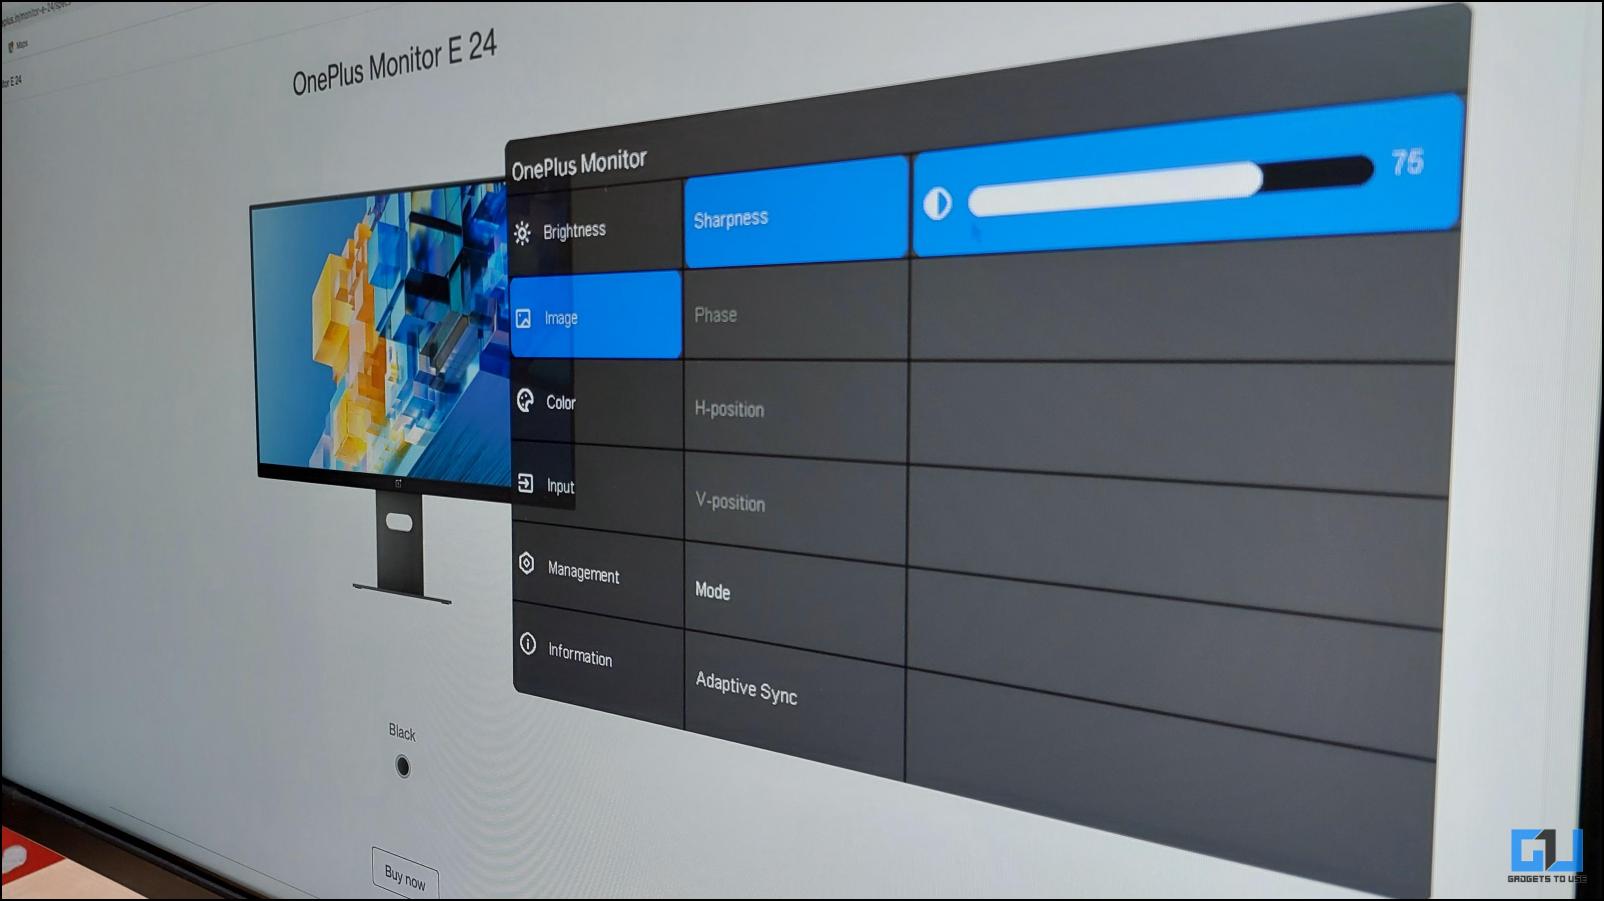Click the Buy now button
The image size is (1604, 901).
tap(405, 875)
